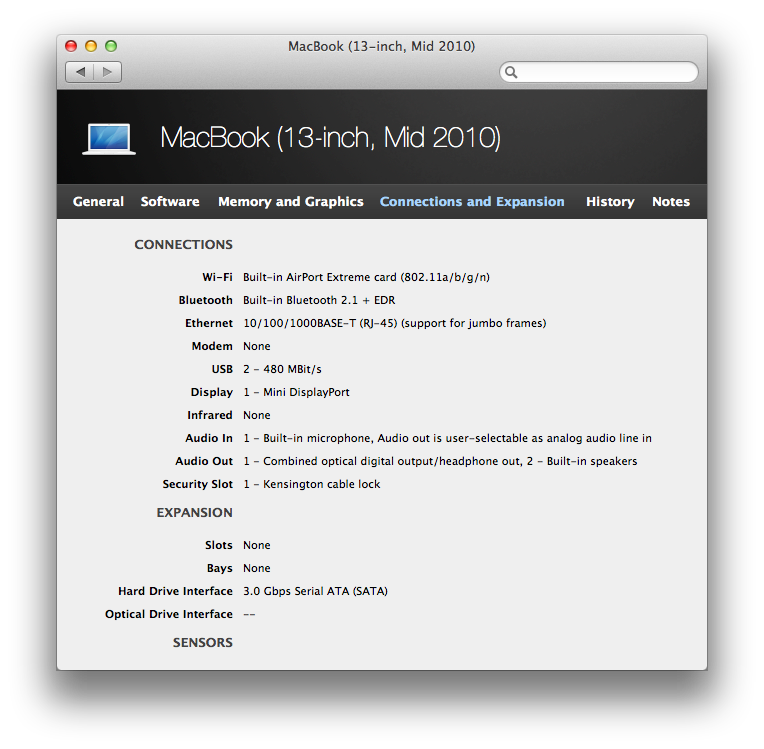Click the Audio Out label
The height and width of the screenshot is (749, 764).
click(x=204, y=461)
